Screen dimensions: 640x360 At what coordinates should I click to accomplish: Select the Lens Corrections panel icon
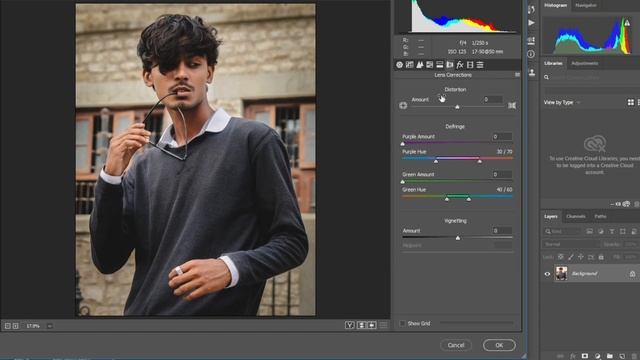tap(450, 64)
